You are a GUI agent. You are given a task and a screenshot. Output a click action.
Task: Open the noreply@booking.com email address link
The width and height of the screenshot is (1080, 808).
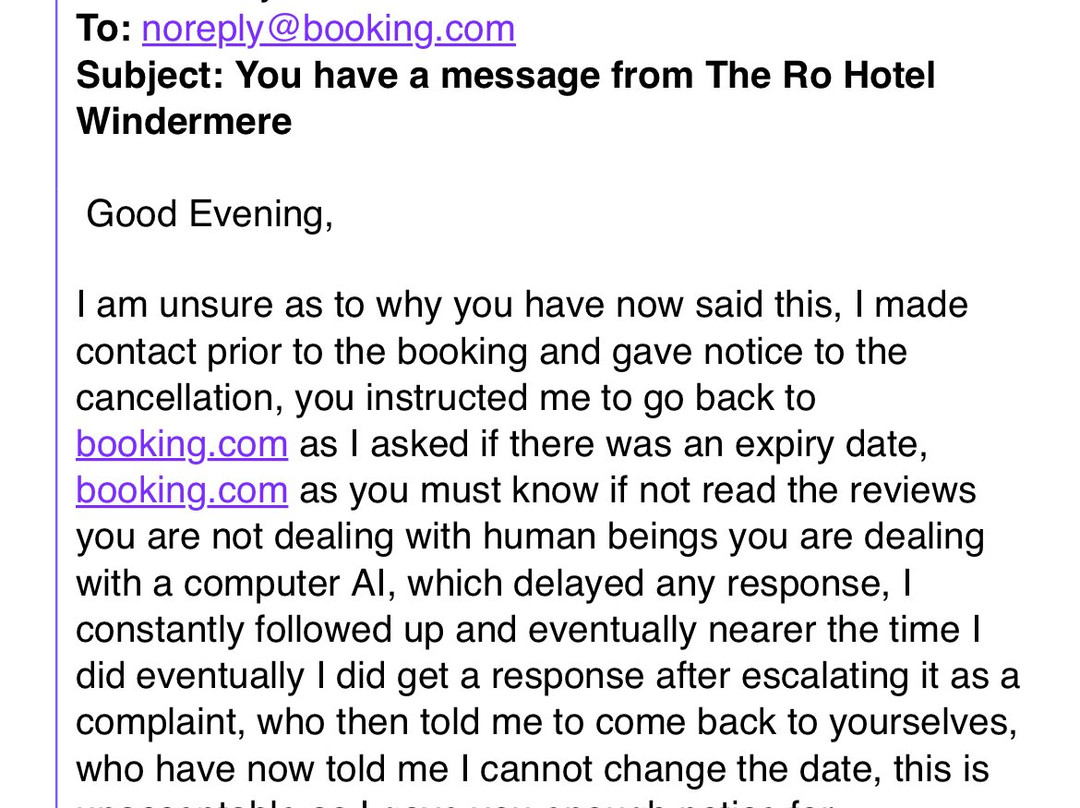[x=329, y=30]
